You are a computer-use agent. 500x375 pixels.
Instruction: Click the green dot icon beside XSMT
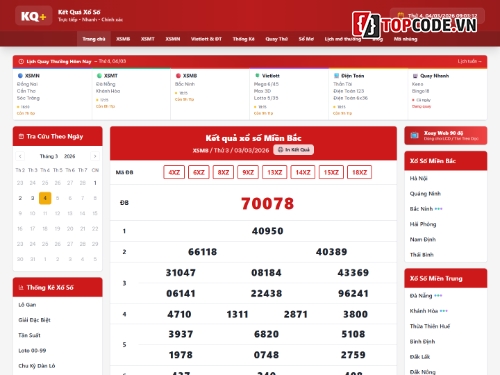(x=99, y=76)
